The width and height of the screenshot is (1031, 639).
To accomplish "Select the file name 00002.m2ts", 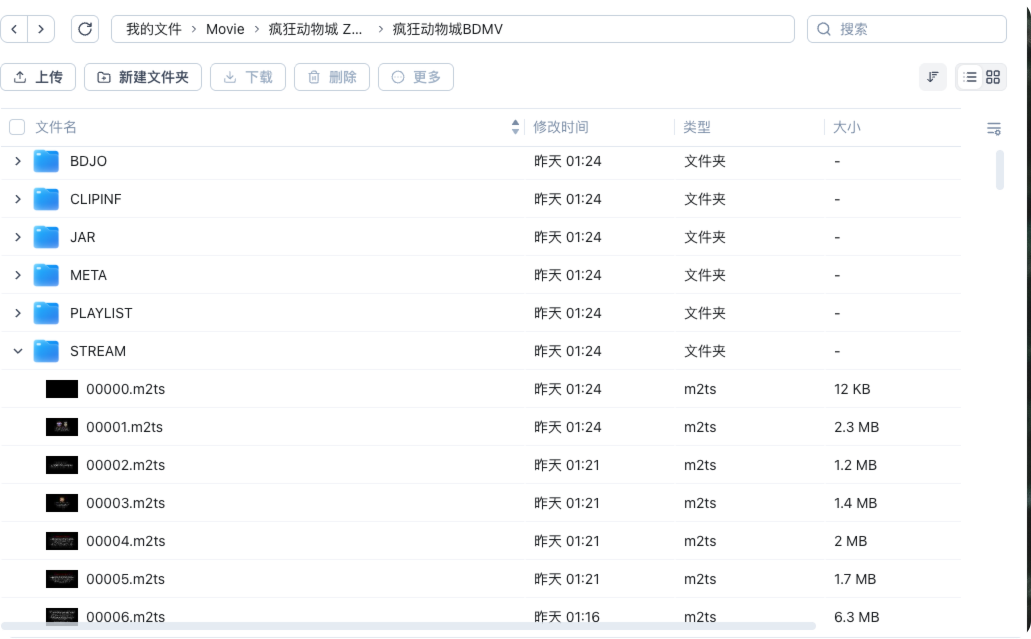I will (x=126, y=465).
